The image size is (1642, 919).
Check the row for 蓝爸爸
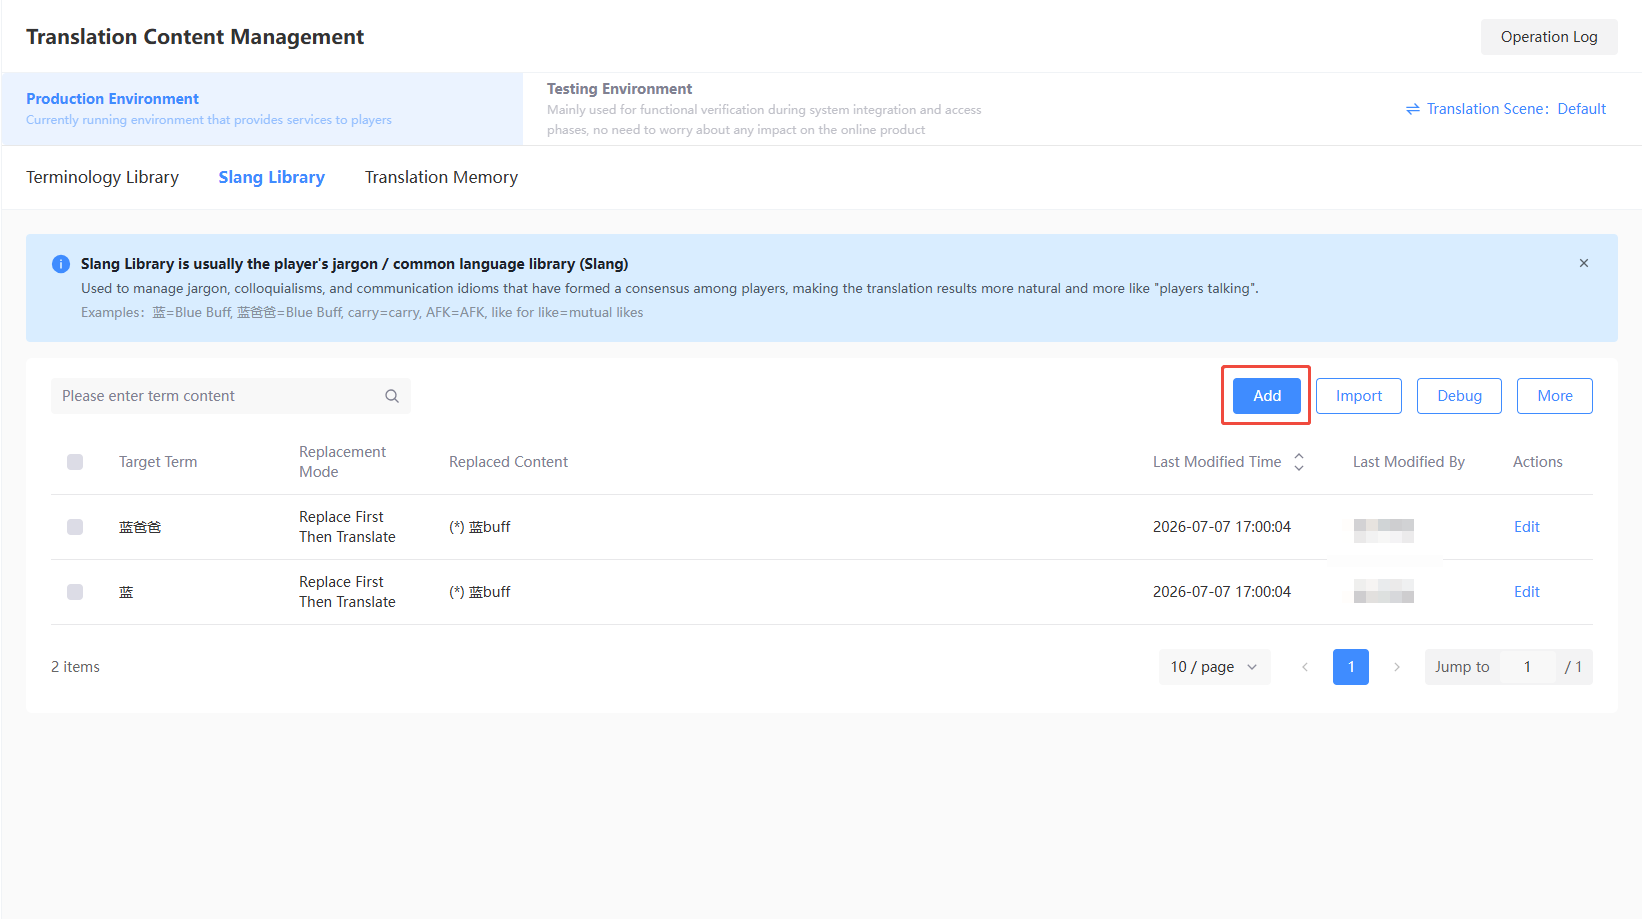pyautogui.click(x=75, y=527)
